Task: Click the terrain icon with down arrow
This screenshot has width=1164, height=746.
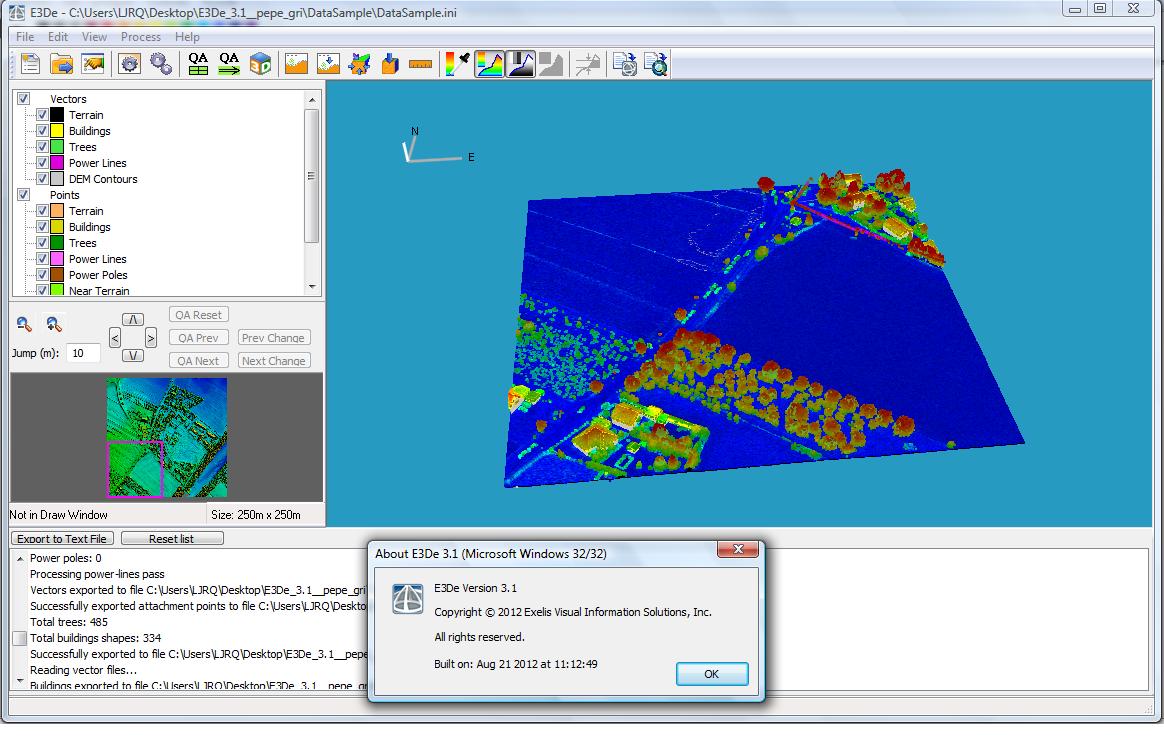Action: tap(328, 64)
